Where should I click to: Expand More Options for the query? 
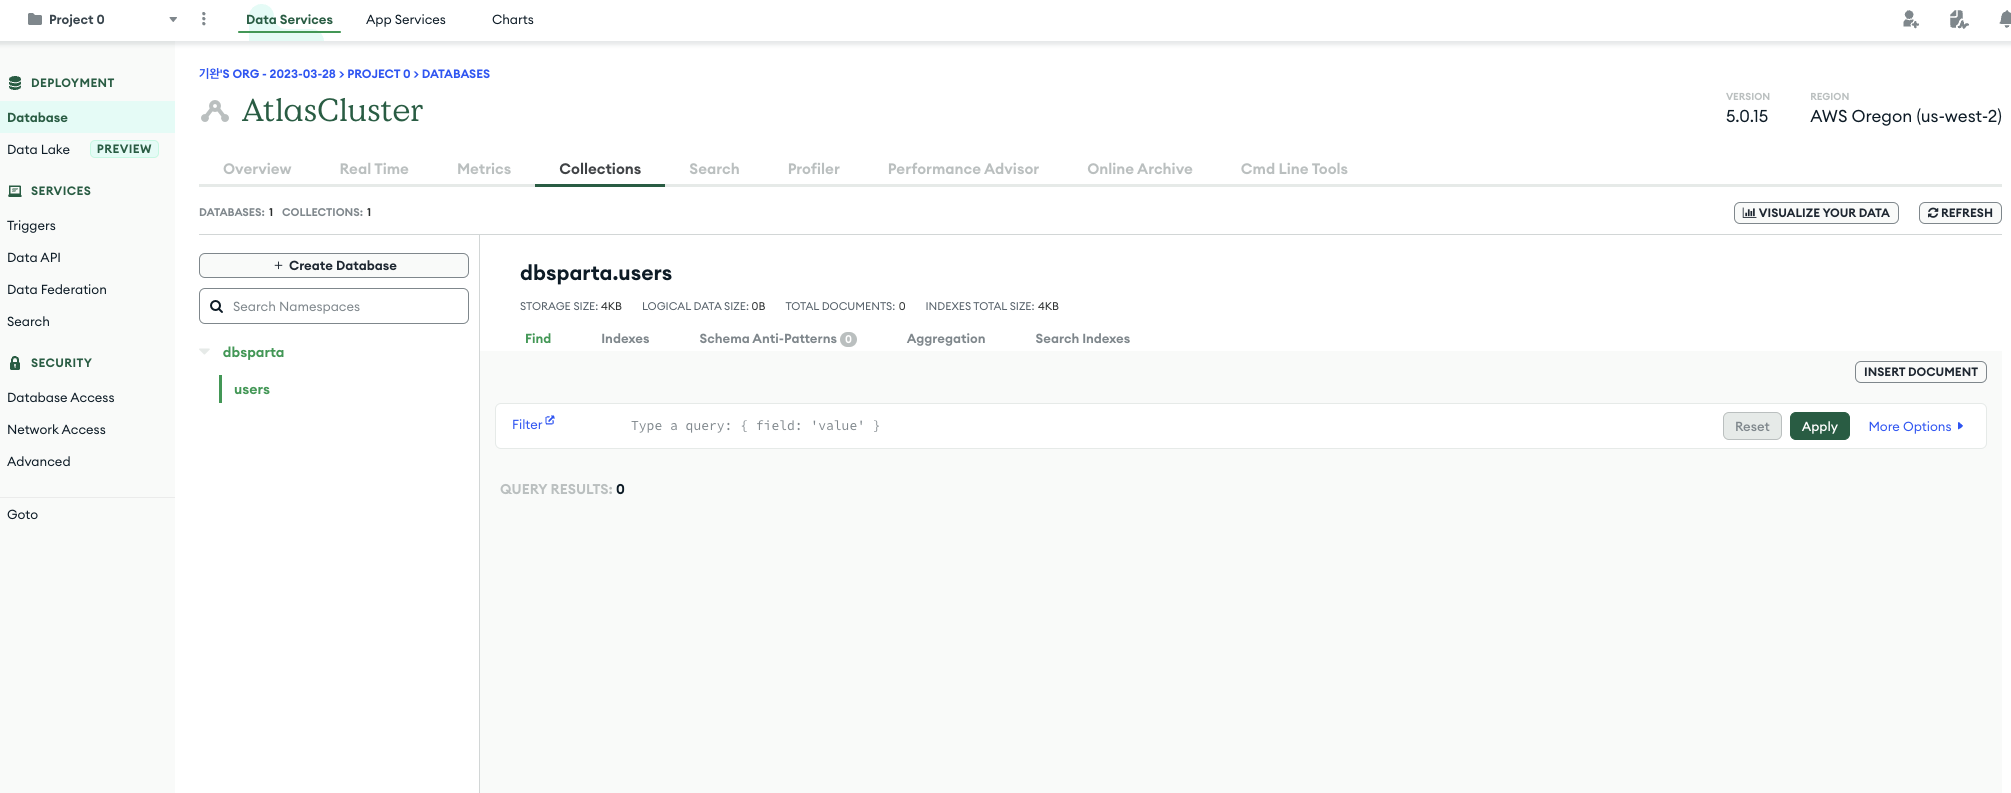coord(1916,427)
